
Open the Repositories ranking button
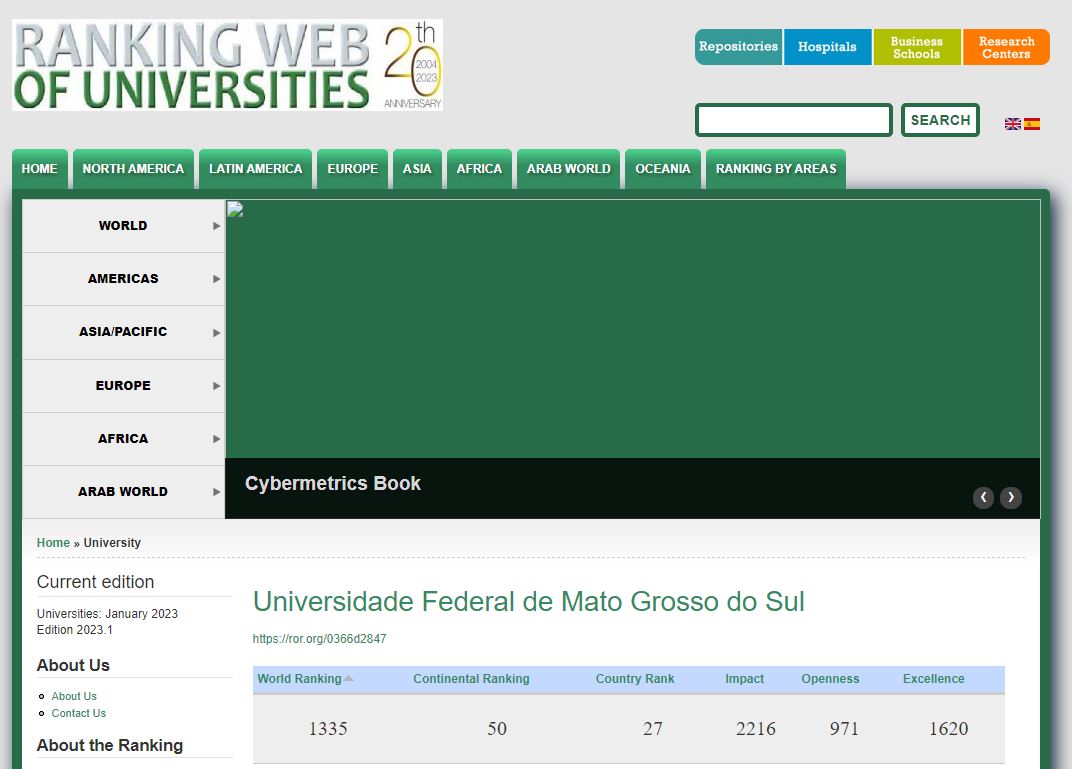coord(738,47)
